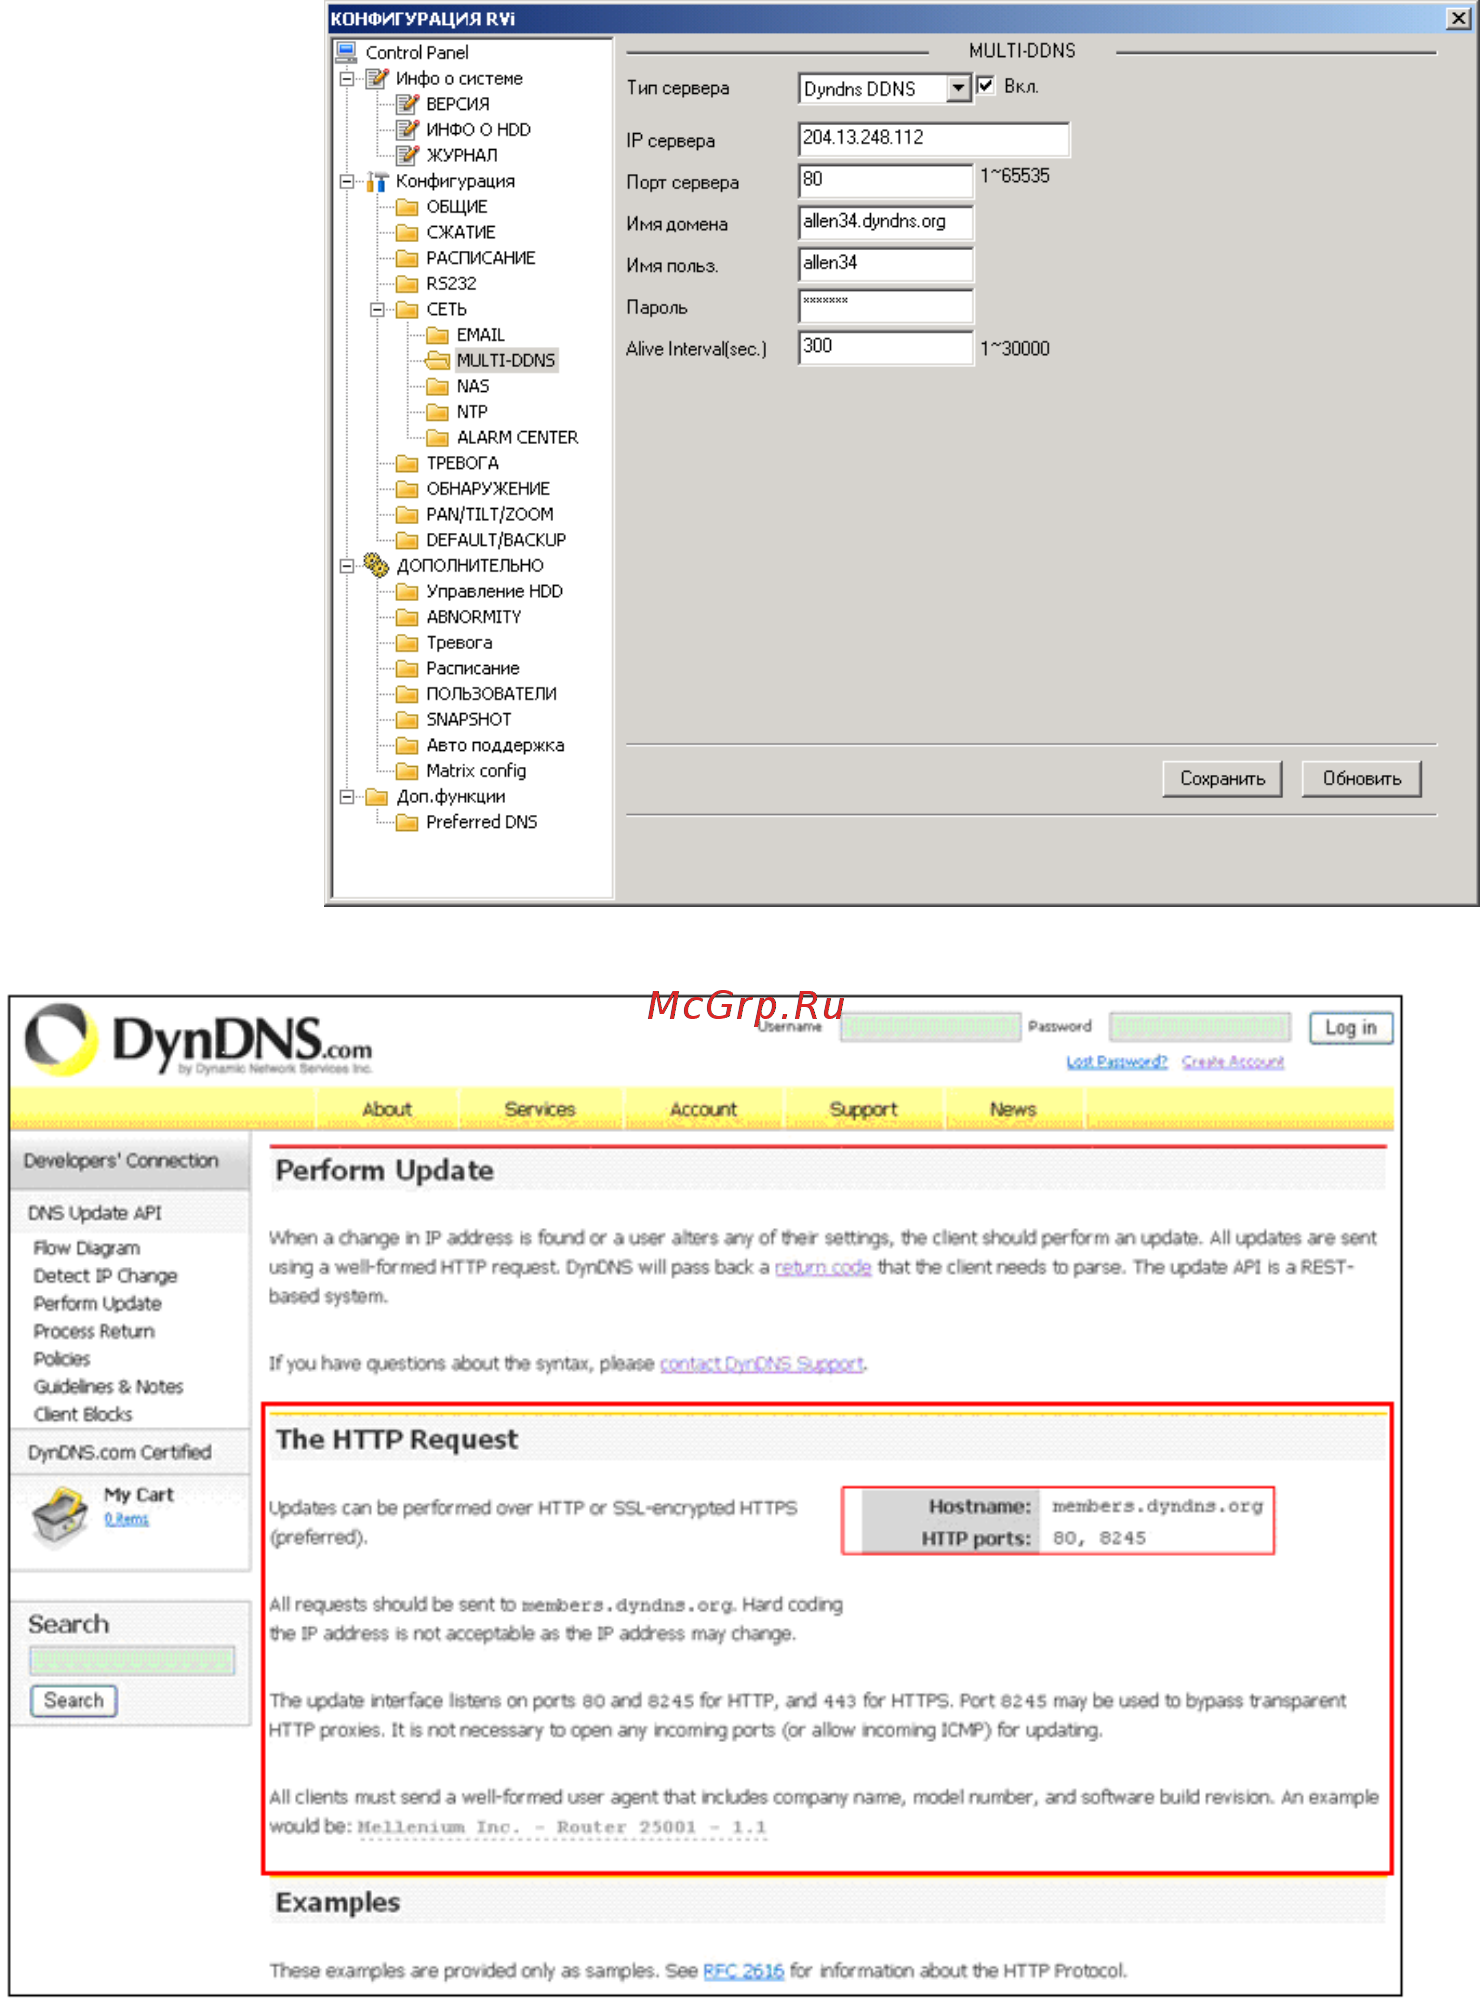The width and height of the screenshot is (1480, 2008).
Task: Click the NTP folder icon
Action: [x=437, y=412]
